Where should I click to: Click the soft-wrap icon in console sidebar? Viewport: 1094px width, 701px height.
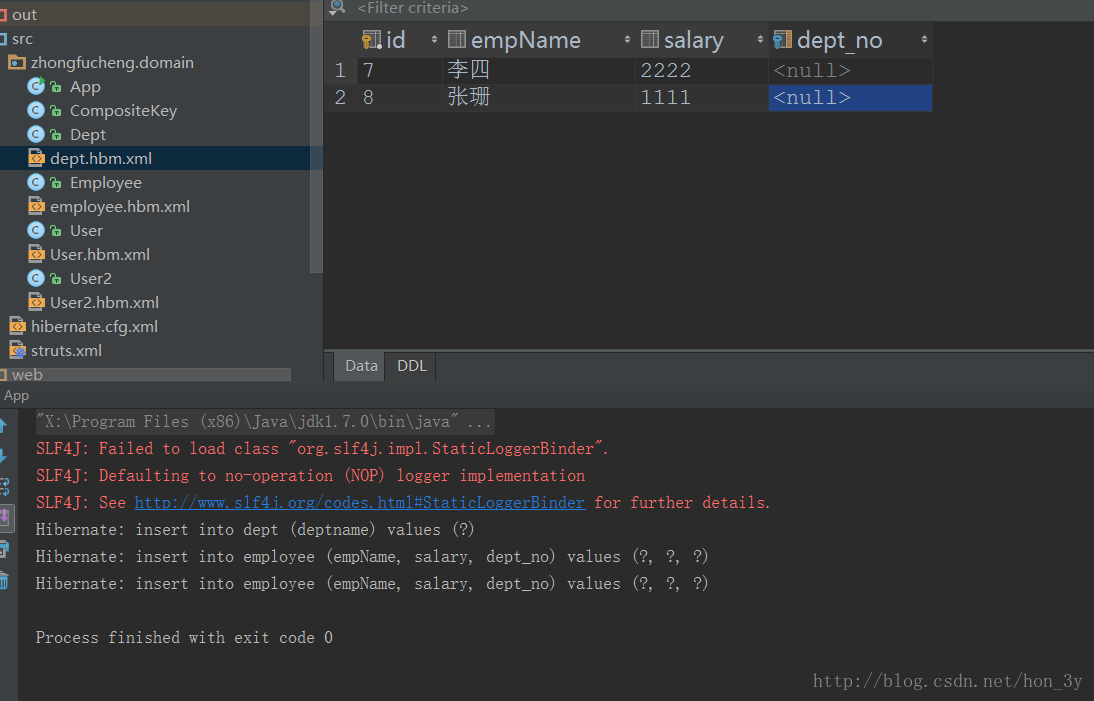click(4, 487)
